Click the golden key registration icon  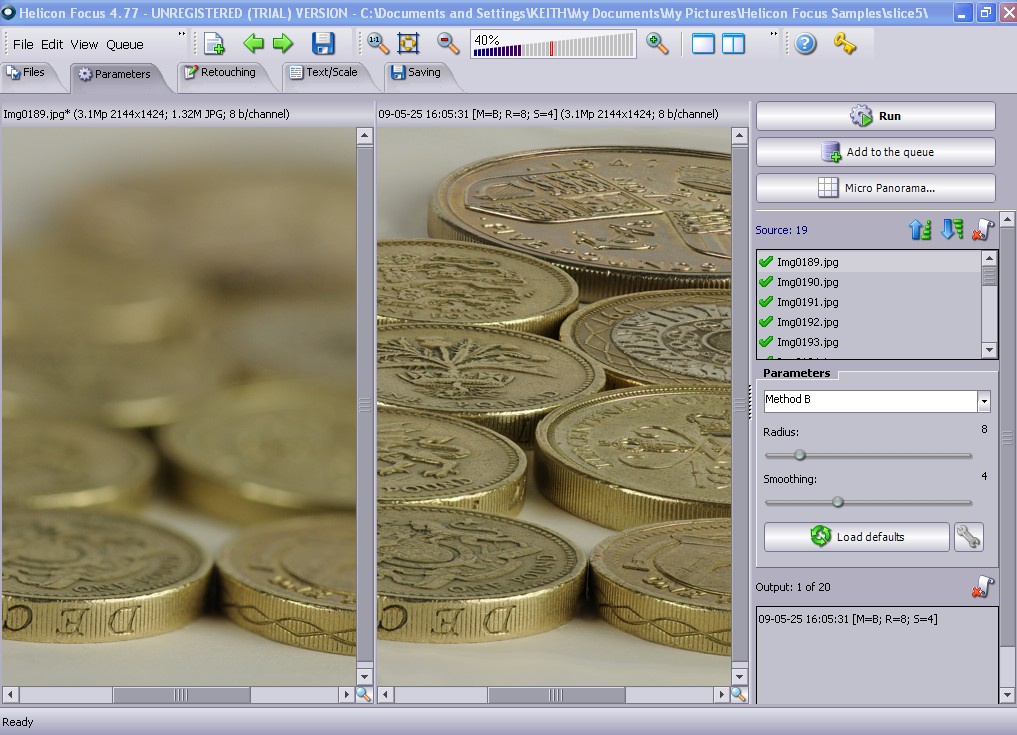point(845,44)
